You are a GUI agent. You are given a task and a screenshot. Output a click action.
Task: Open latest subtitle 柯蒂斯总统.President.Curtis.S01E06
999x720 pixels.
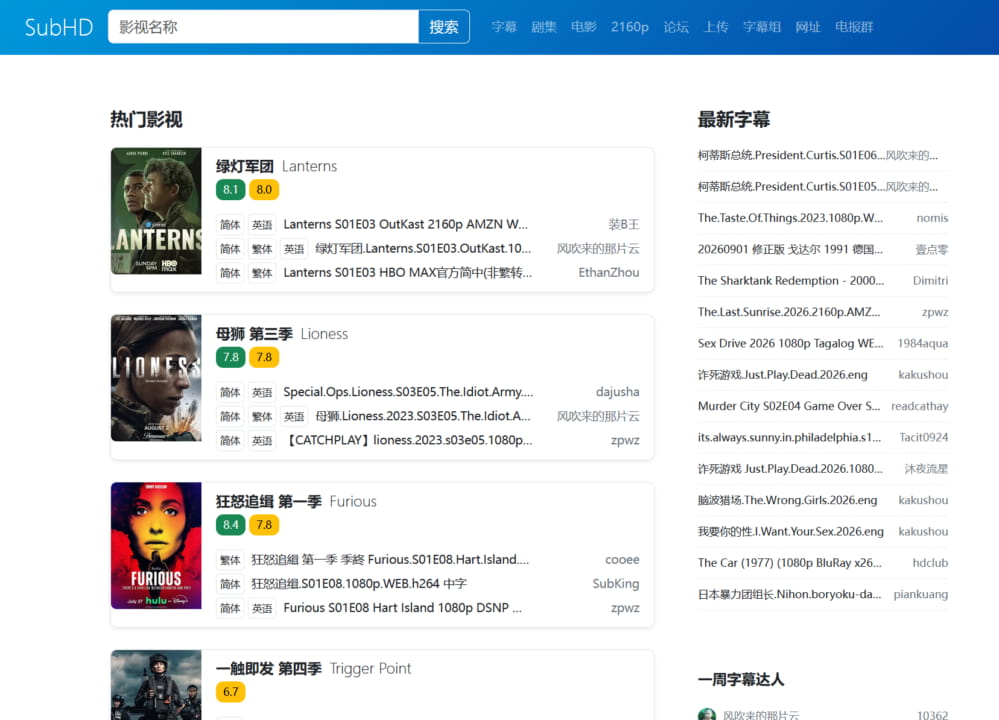click(791, 155)
